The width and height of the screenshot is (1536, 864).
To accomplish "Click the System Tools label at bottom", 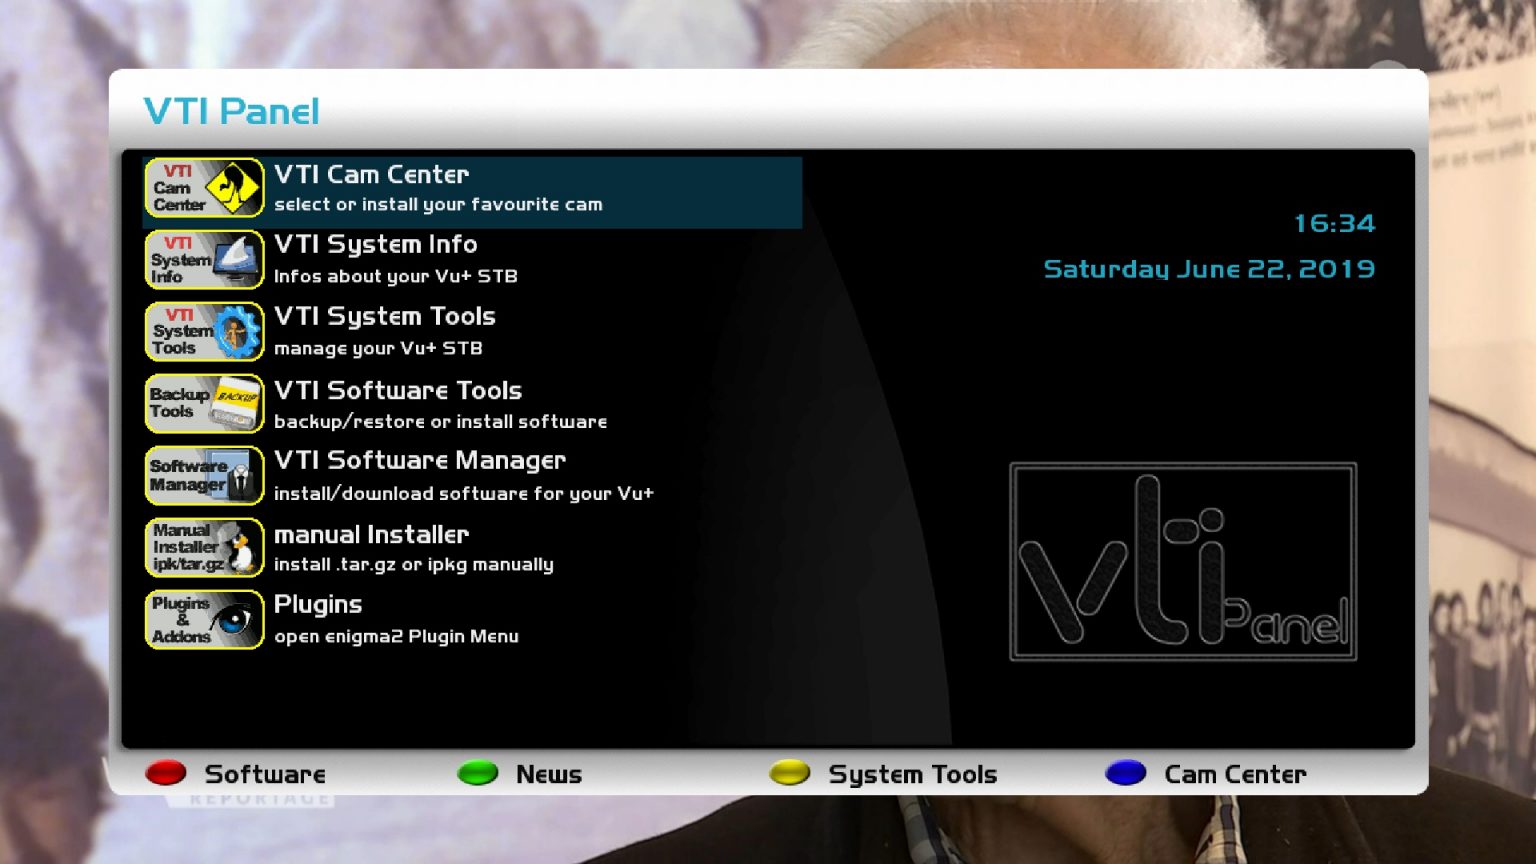I will tap(913, 775).
